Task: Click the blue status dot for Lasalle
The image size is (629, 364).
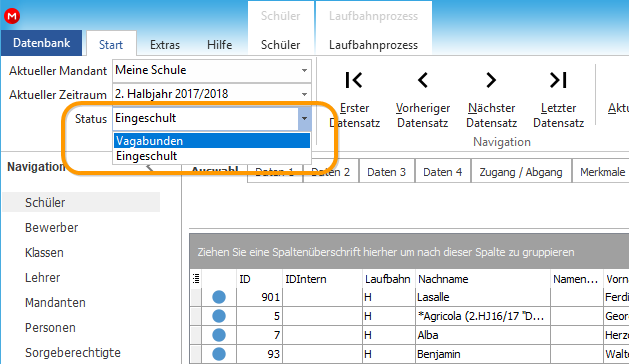Action: (219, 297)
